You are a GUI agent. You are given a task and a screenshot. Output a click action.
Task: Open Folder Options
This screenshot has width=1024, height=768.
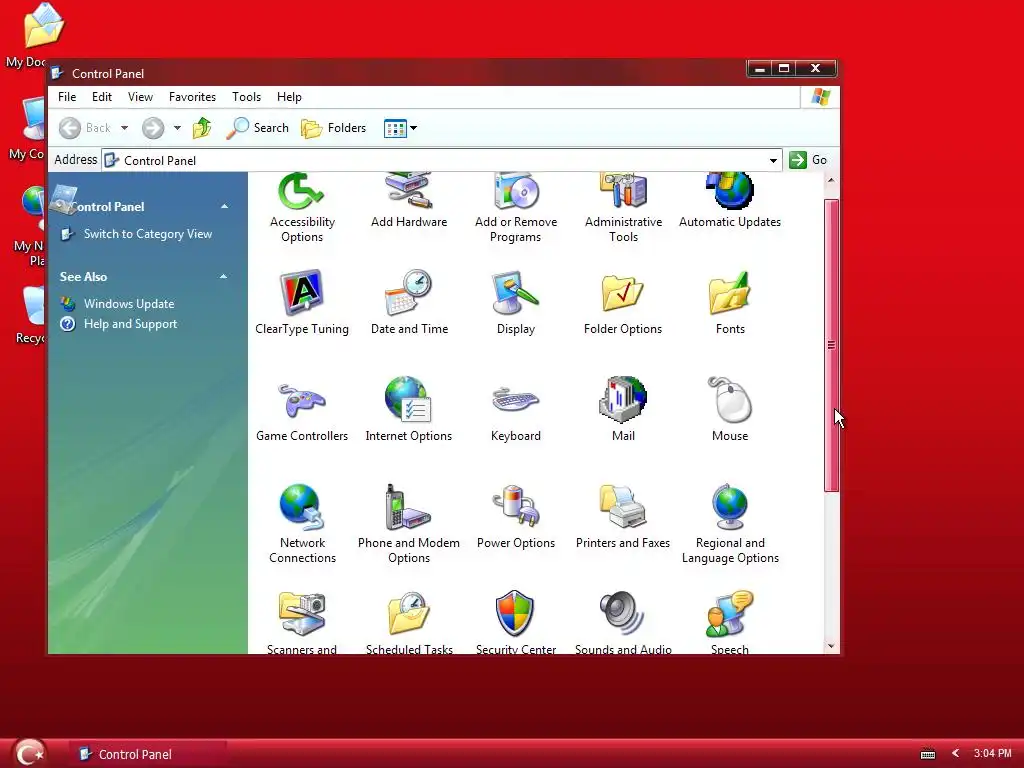[x=622, y=302]
